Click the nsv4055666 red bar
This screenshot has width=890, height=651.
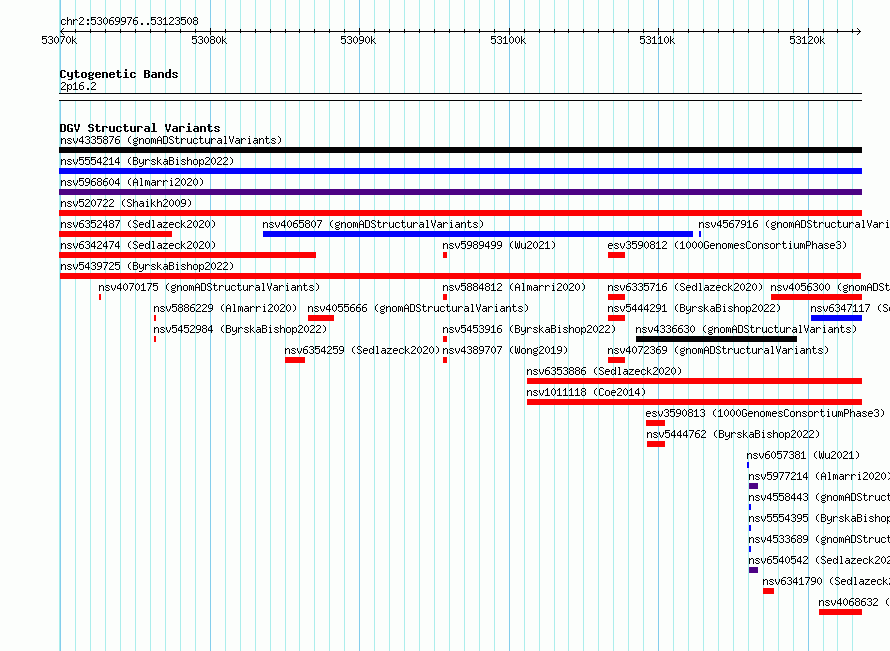pos(321,318)
